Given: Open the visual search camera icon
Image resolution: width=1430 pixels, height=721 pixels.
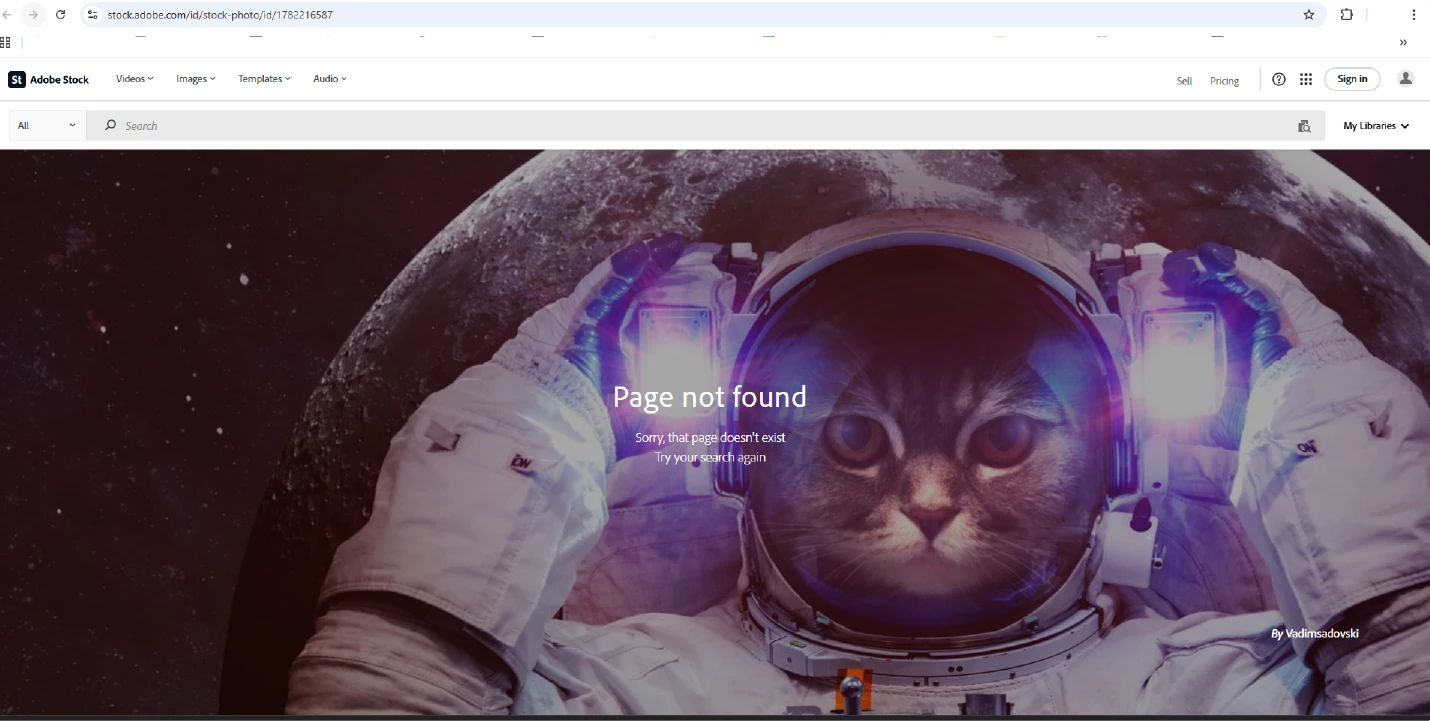Looking at the screenshot, I should (1304, 126).
